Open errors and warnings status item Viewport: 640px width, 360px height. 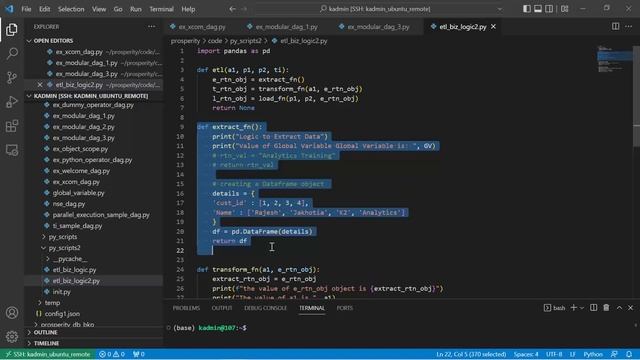point(112,354)
